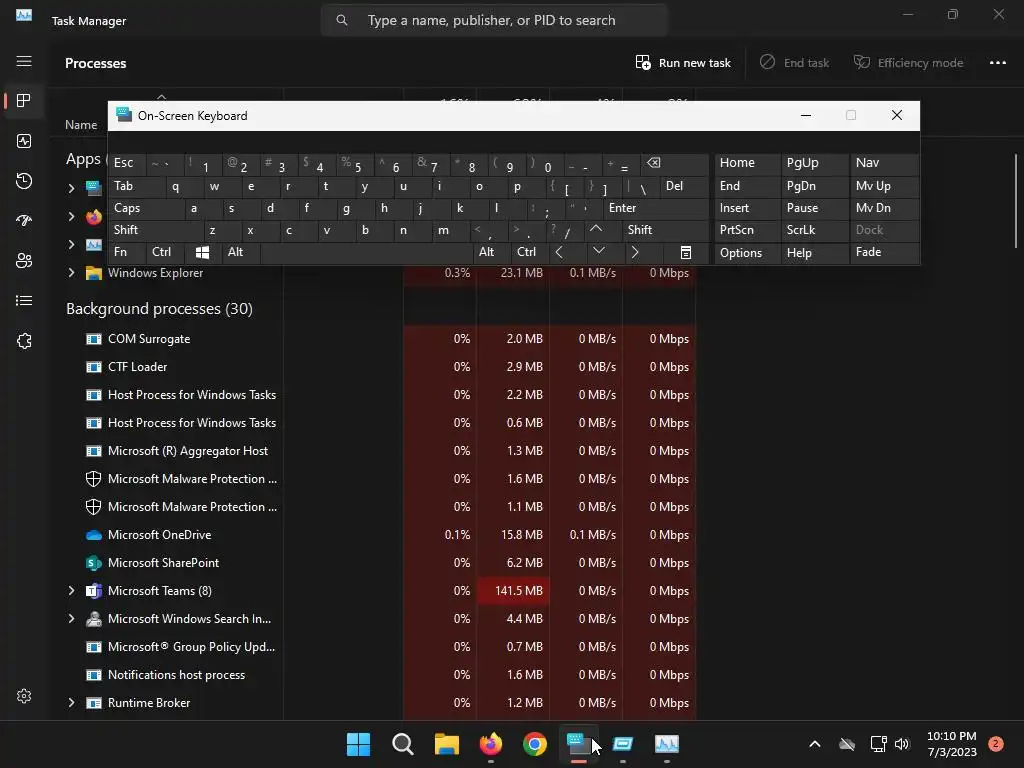
Task: Open Task Manager settings gear
Action: (24, 696)
